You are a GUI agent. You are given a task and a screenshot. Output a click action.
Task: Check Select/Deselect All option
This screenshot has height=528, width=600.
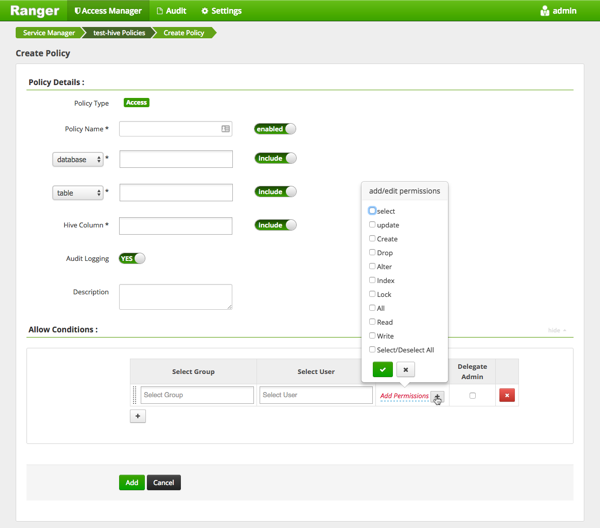point(372,349)
